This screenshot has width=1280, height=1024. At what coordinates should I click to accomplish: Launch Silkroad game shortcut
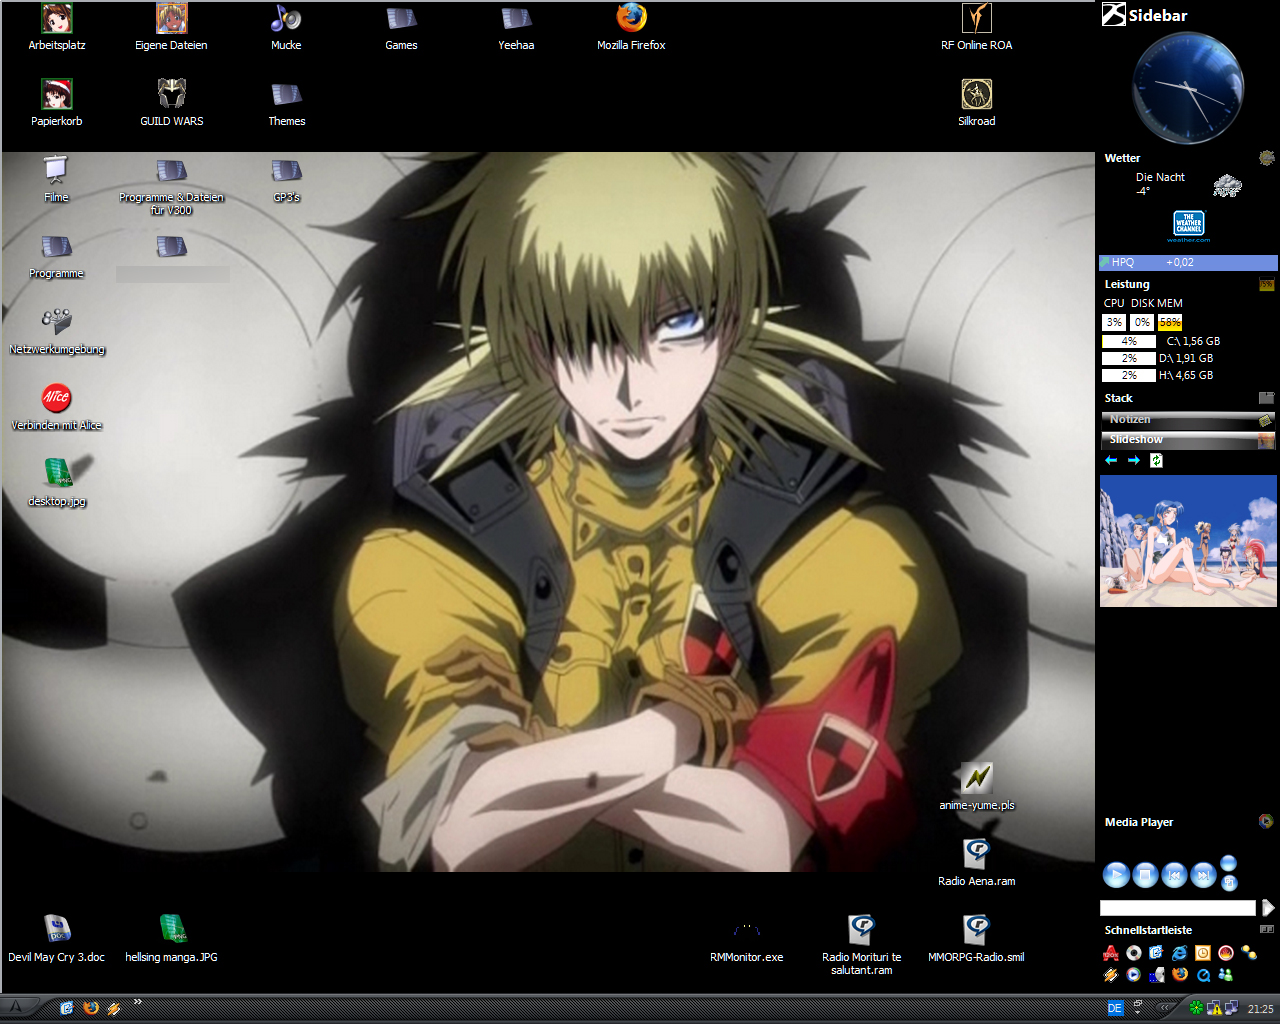[x=976, y=102]
